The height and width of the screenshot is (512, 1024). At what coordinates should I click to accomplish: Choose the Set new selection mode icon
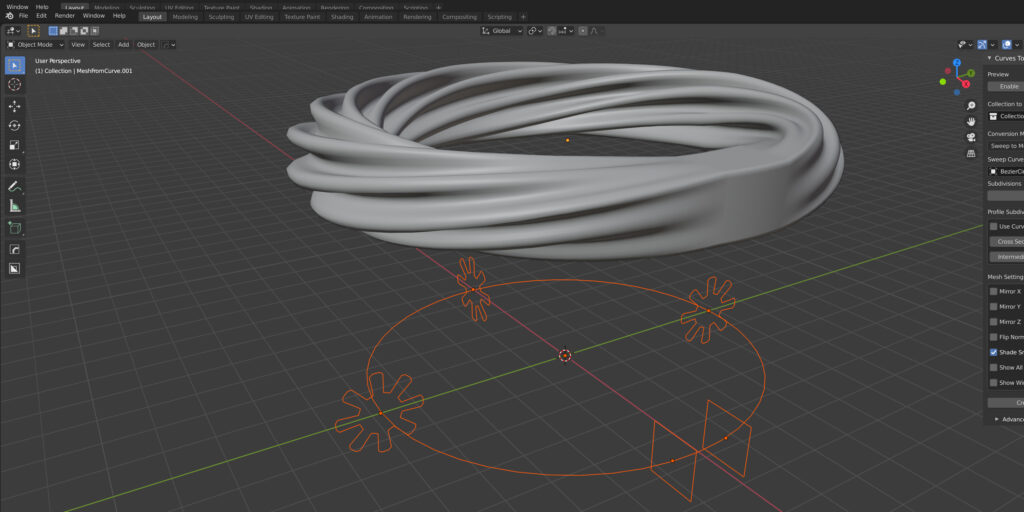[x=54, y=31]
